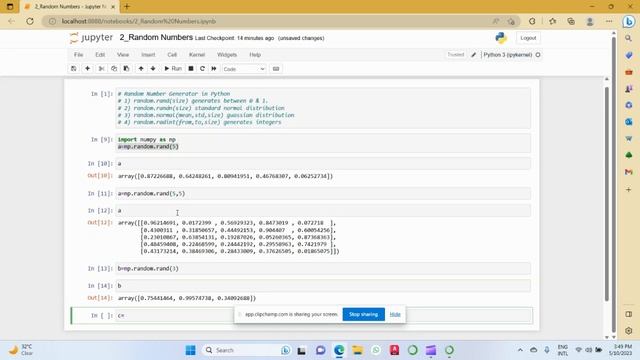
Task: Save notebook with the floppy disk icon
Action: click(73, 69)
